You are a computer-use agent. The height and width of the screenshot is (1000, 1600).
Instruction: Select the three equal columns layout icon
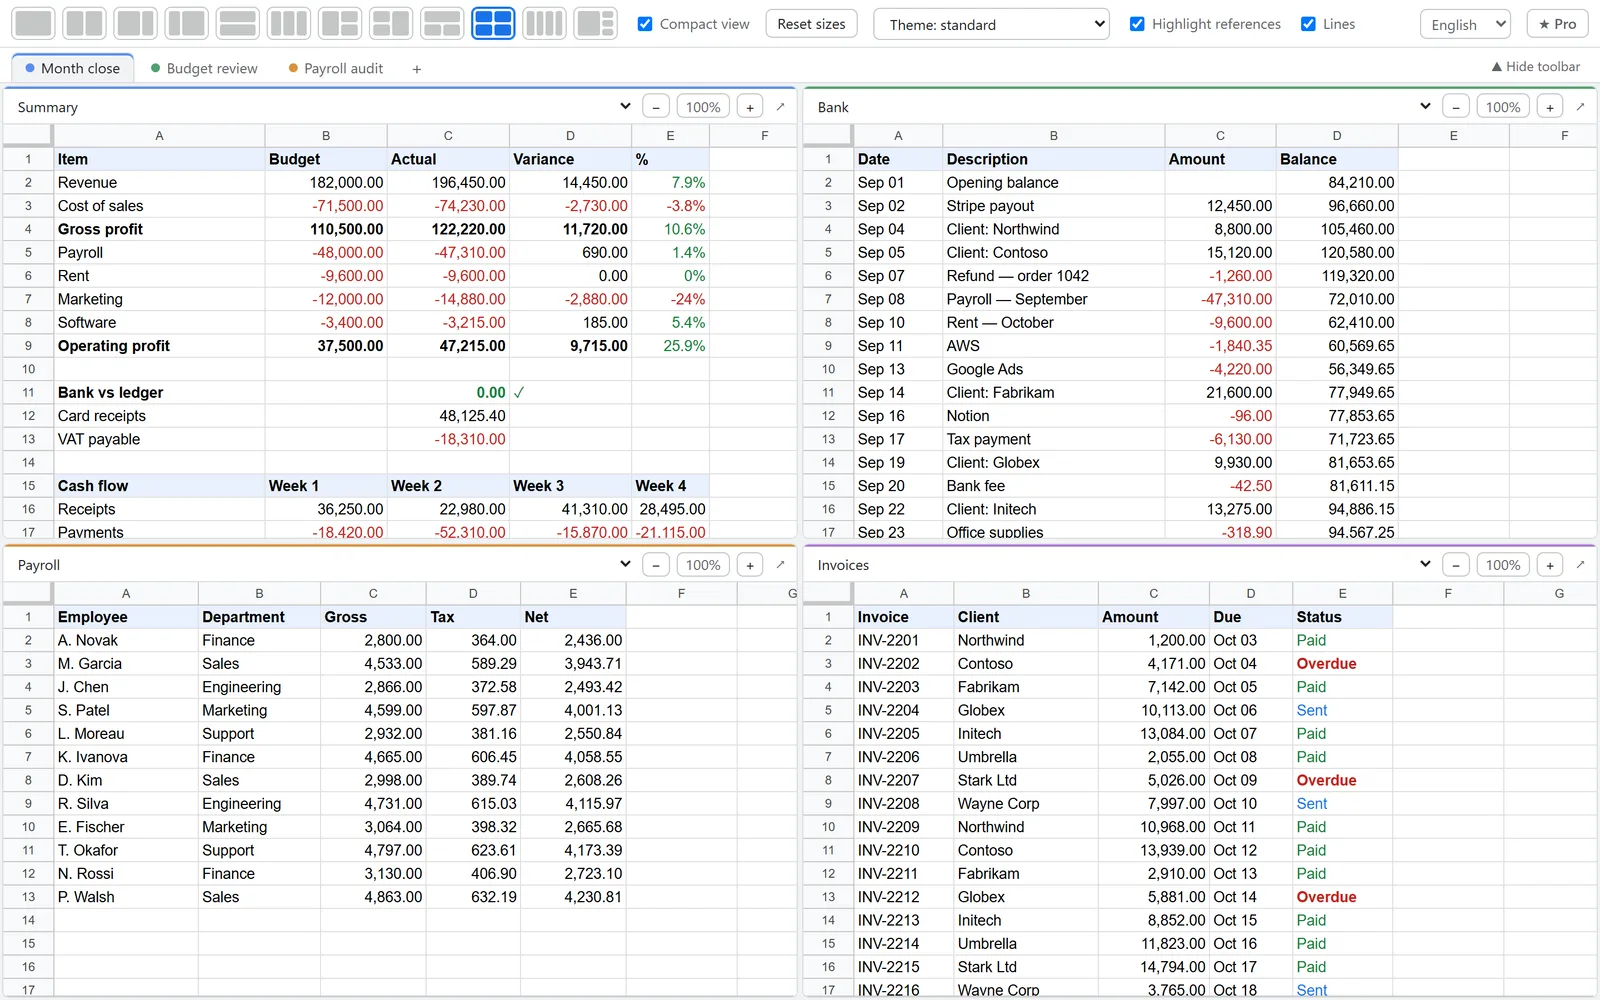click(x=289, y=23)
